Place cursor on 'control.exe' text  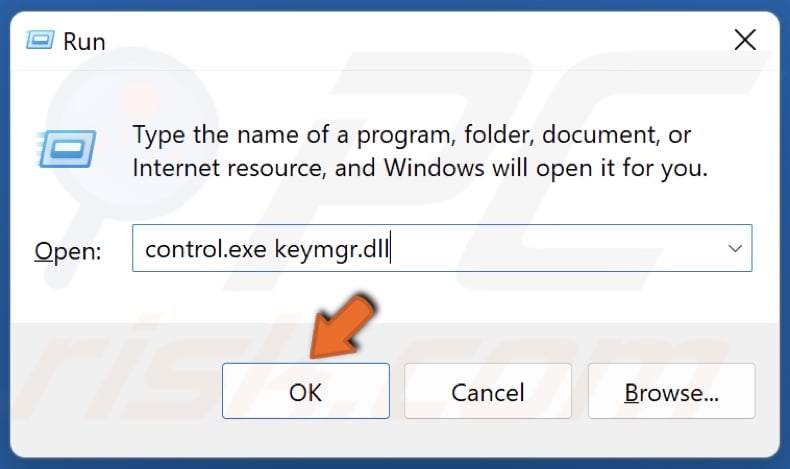click(x=206, y=249)
